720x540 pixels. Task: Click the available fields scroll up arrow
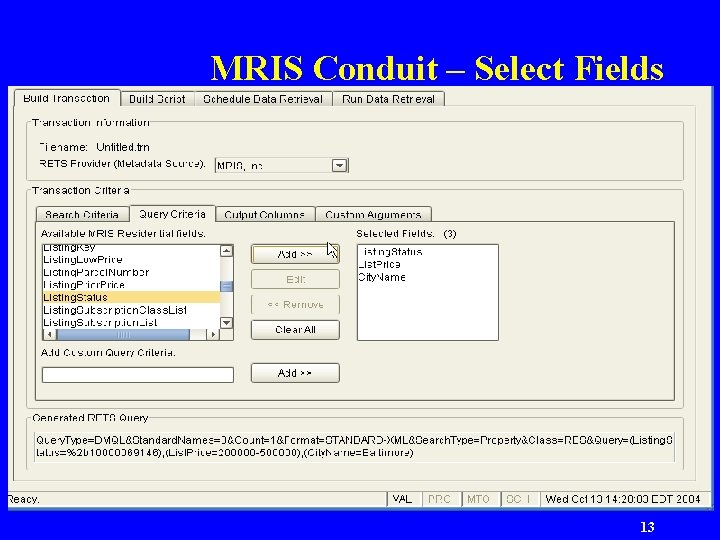coord(227,251)
